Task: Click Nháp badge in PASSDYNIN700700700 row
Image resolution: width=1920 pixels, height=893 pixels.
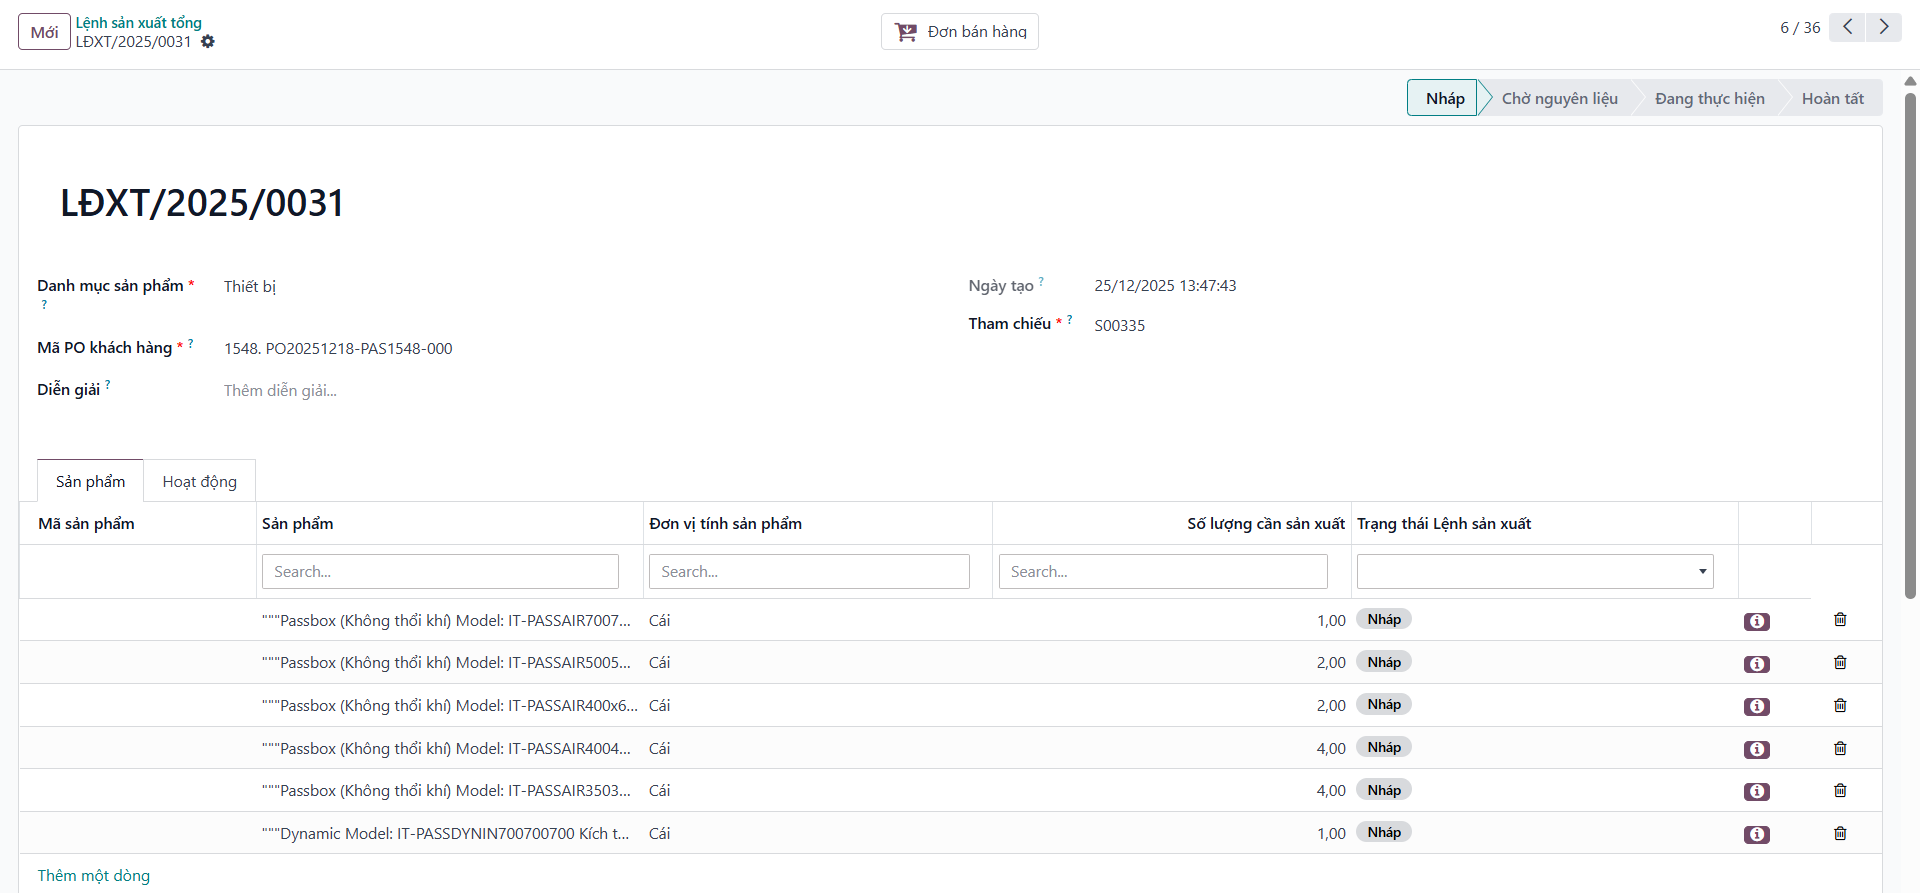Action: coord(1384,832)
